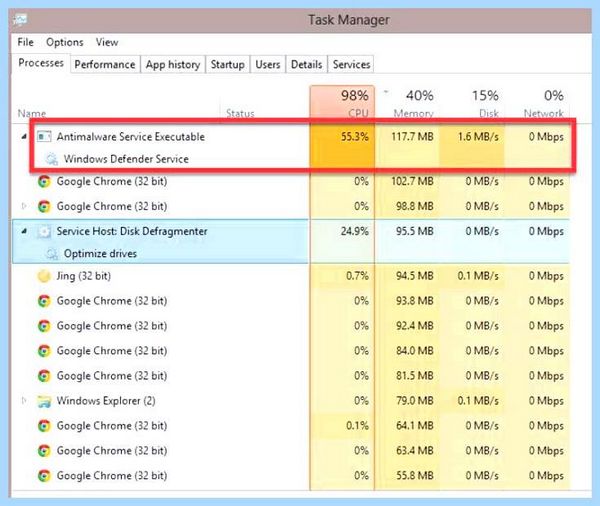Screen dimensions: 600x506
Task: Open the Users tab
Action: [267, 64]
